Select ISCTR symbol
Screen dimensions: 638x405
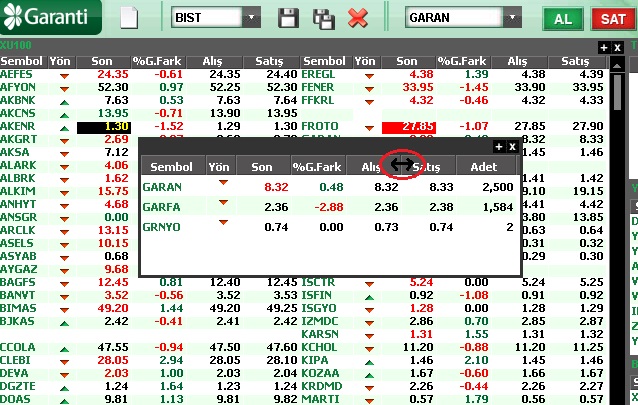click(x=318, y=282)
